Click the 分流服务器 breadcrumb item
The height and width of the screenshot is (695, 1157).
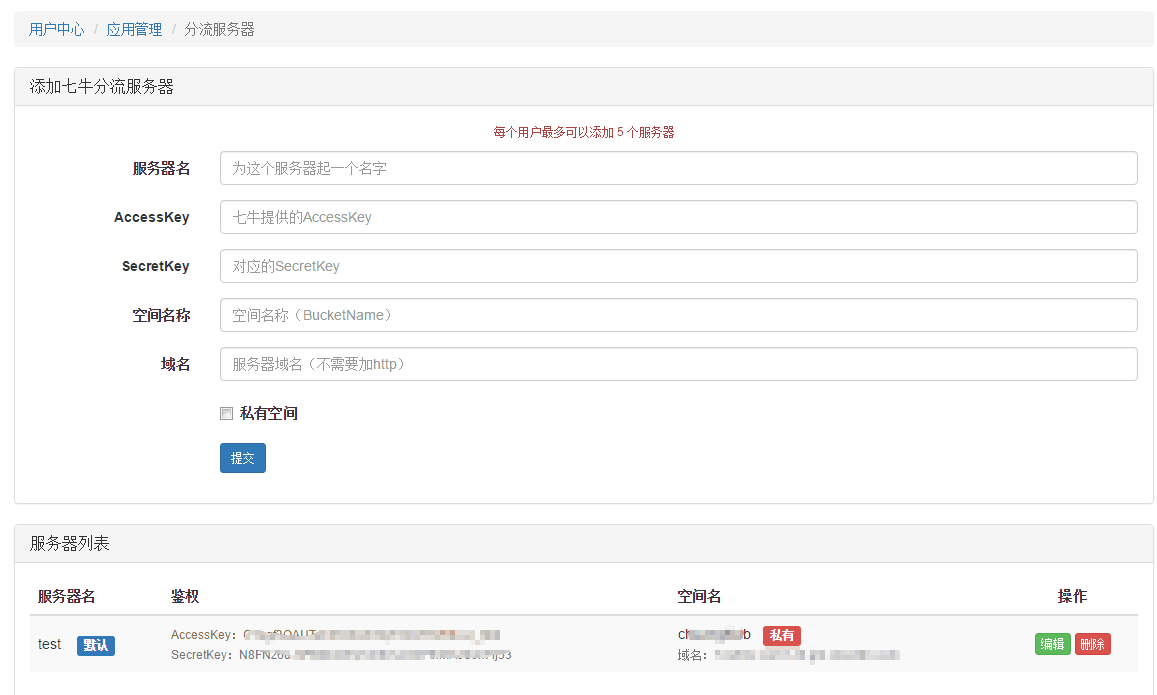[x=219, y=30]
